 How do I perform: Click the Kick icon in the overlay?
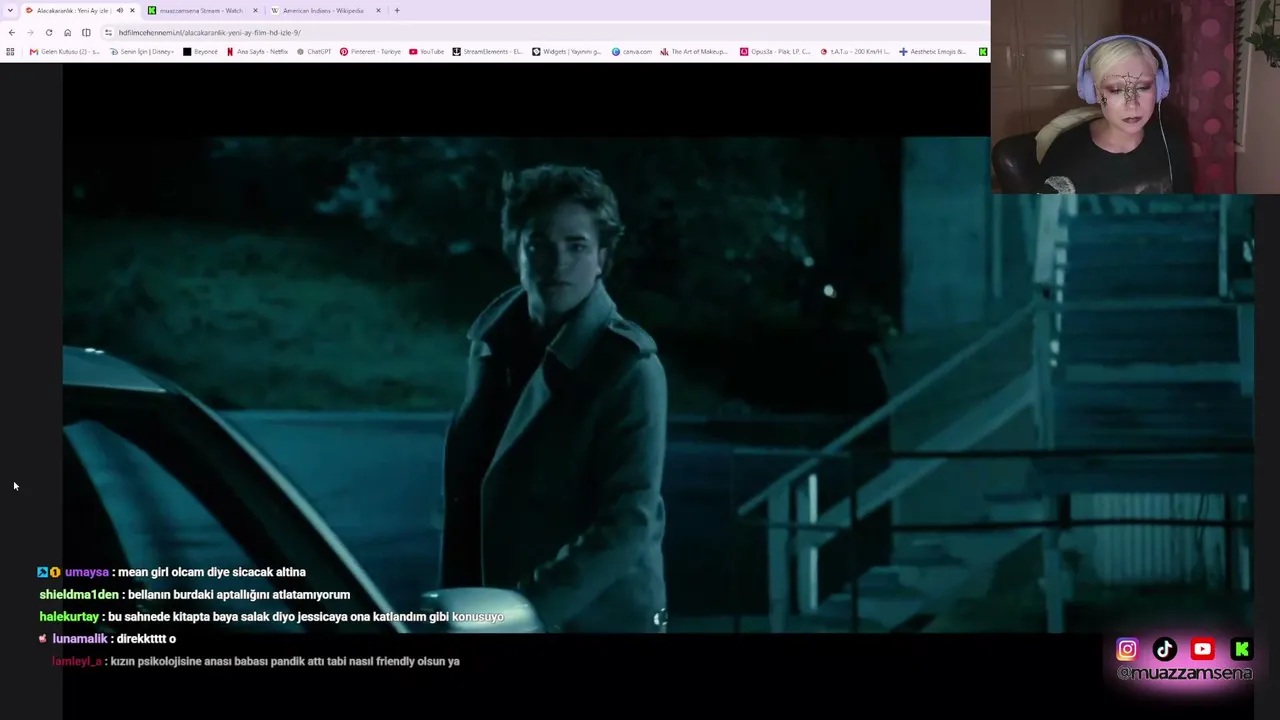point(1241,650)
